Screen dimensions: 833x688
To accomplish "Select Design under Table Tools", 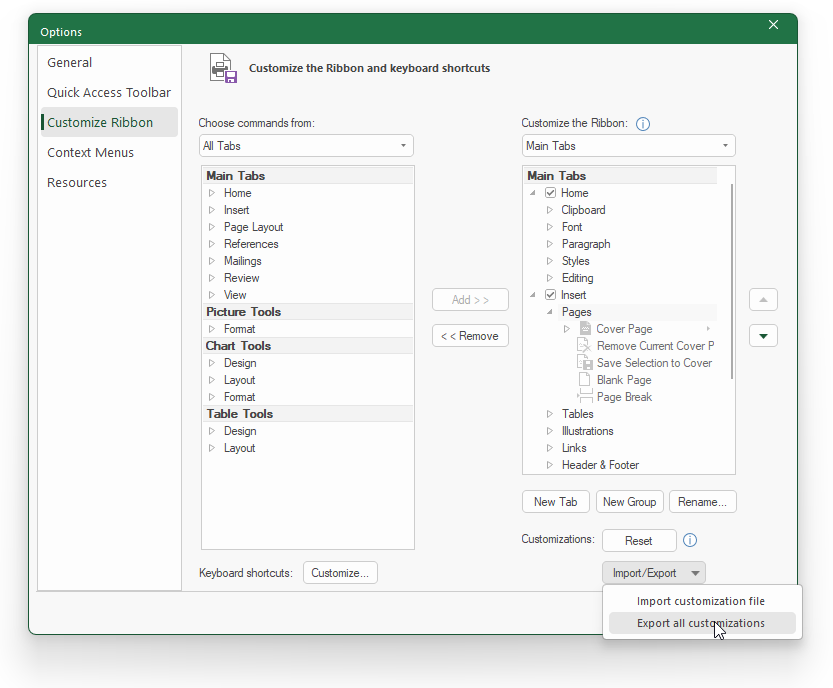I will (240, 431).
